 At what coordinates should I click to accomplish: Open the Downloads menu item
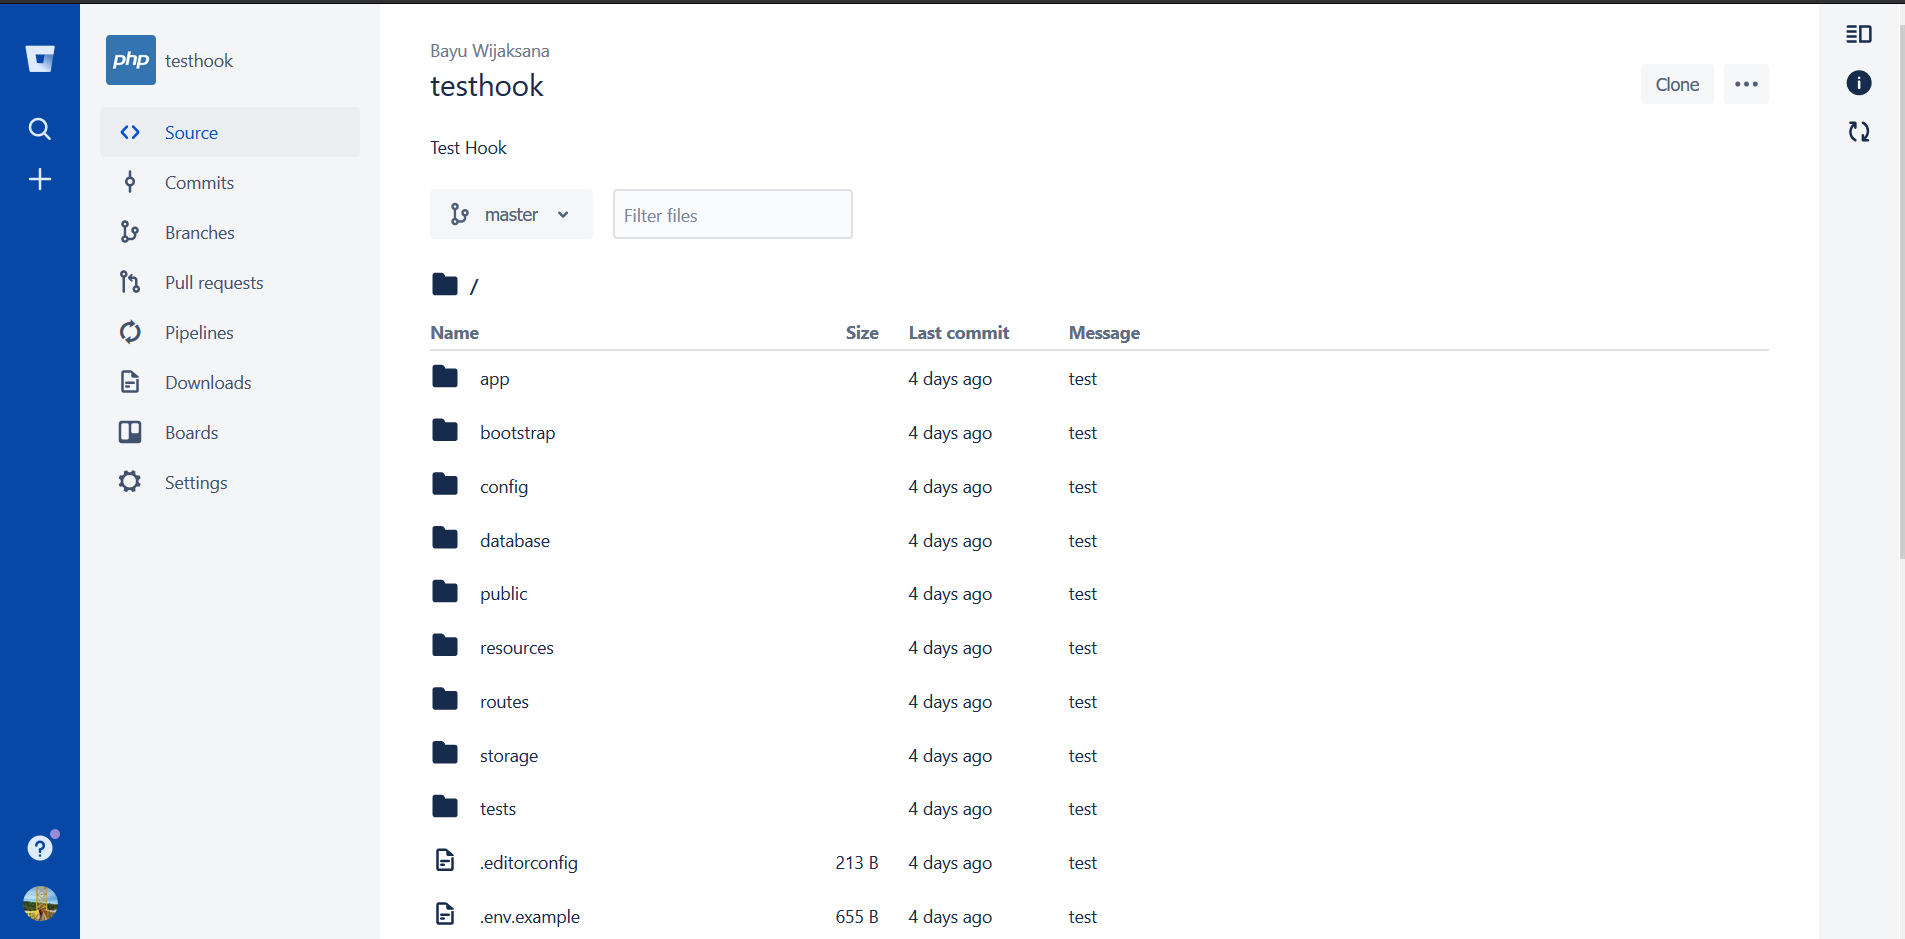(x=230, y=382)
